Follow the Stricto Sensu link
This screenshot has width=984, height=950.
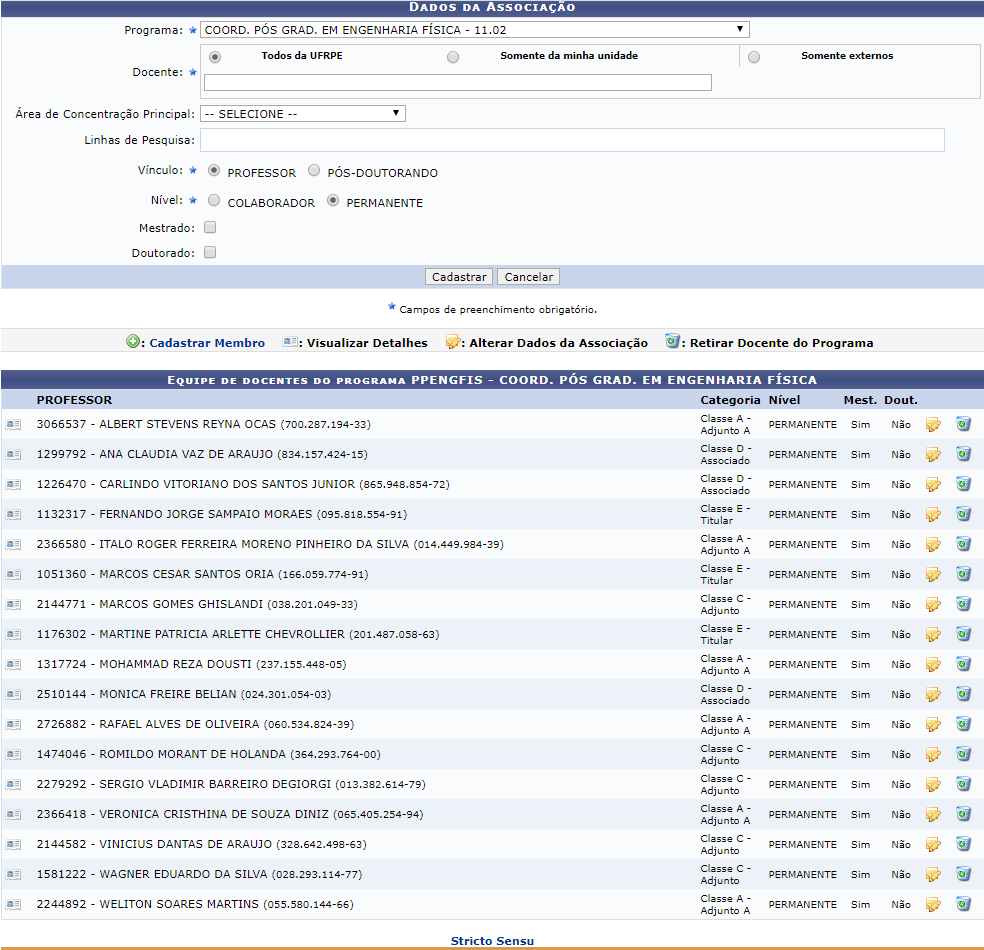[492, 941]
